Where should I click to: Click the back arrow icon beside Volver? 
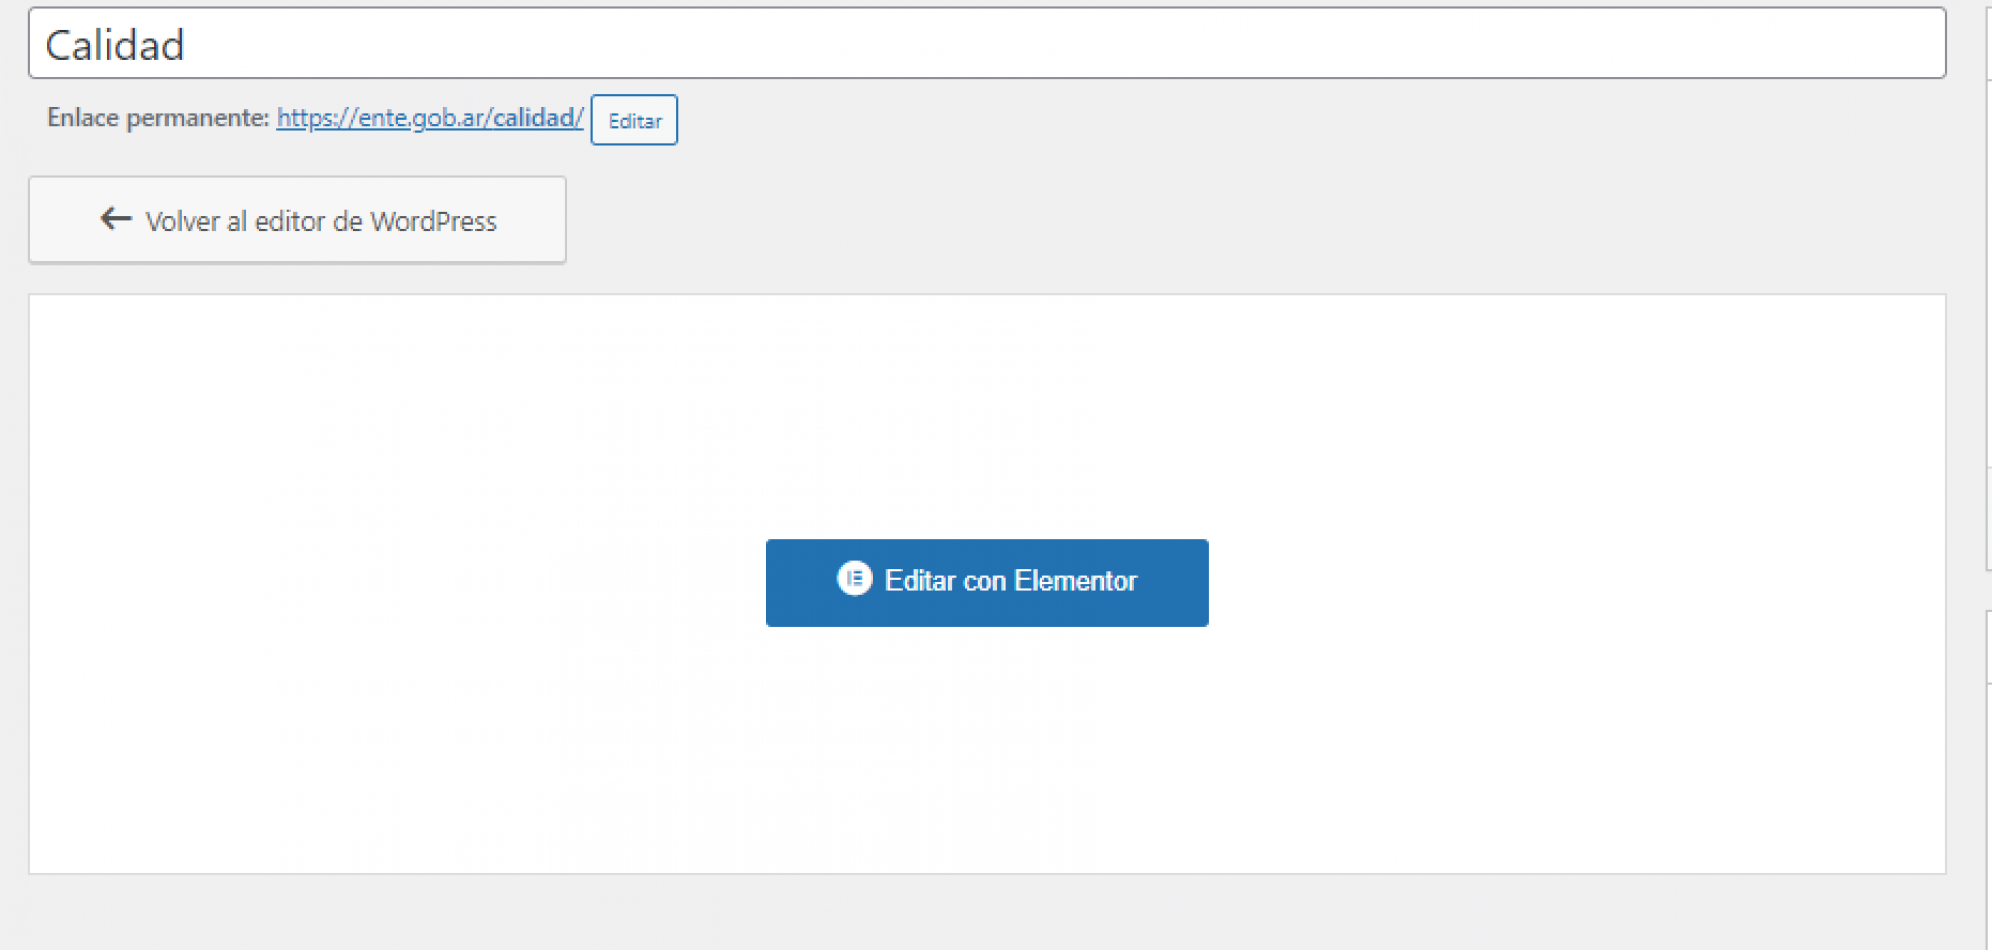[x=116, y=219]
